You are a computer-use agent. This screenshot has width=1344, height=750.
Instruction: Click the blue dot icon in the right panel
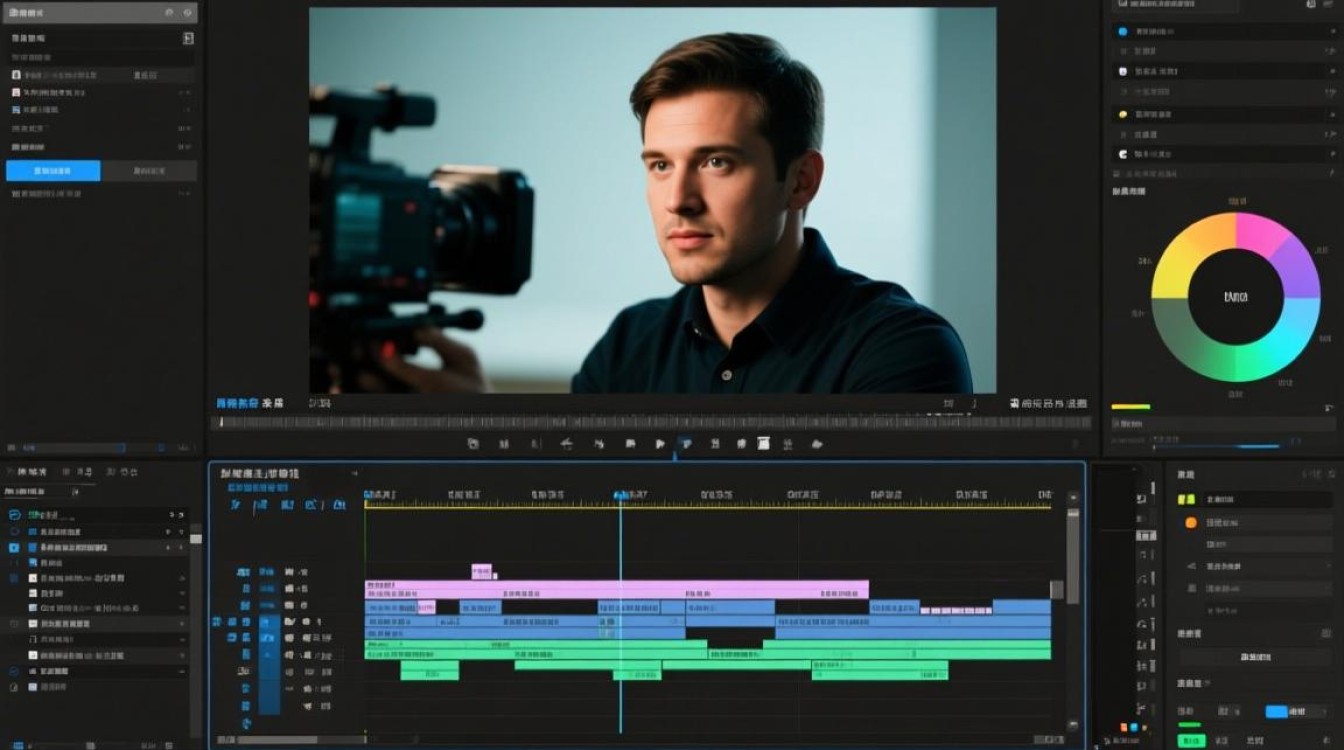1122,32
